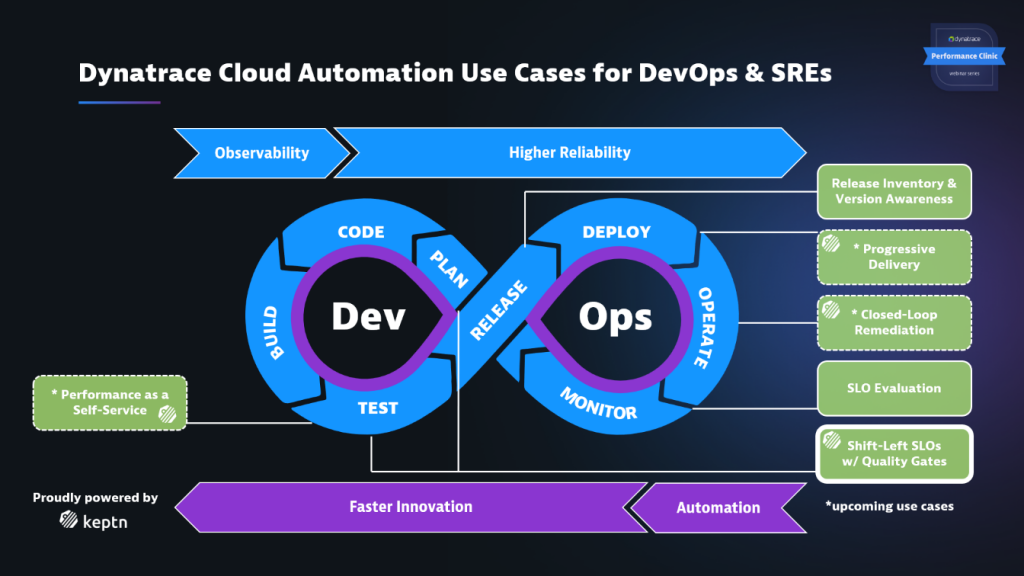The image size is (1024, 576).
Task: Enable the 'Shift-Left SLOs w/ Quality Gates' item
Action: click(x=894, y=453)
